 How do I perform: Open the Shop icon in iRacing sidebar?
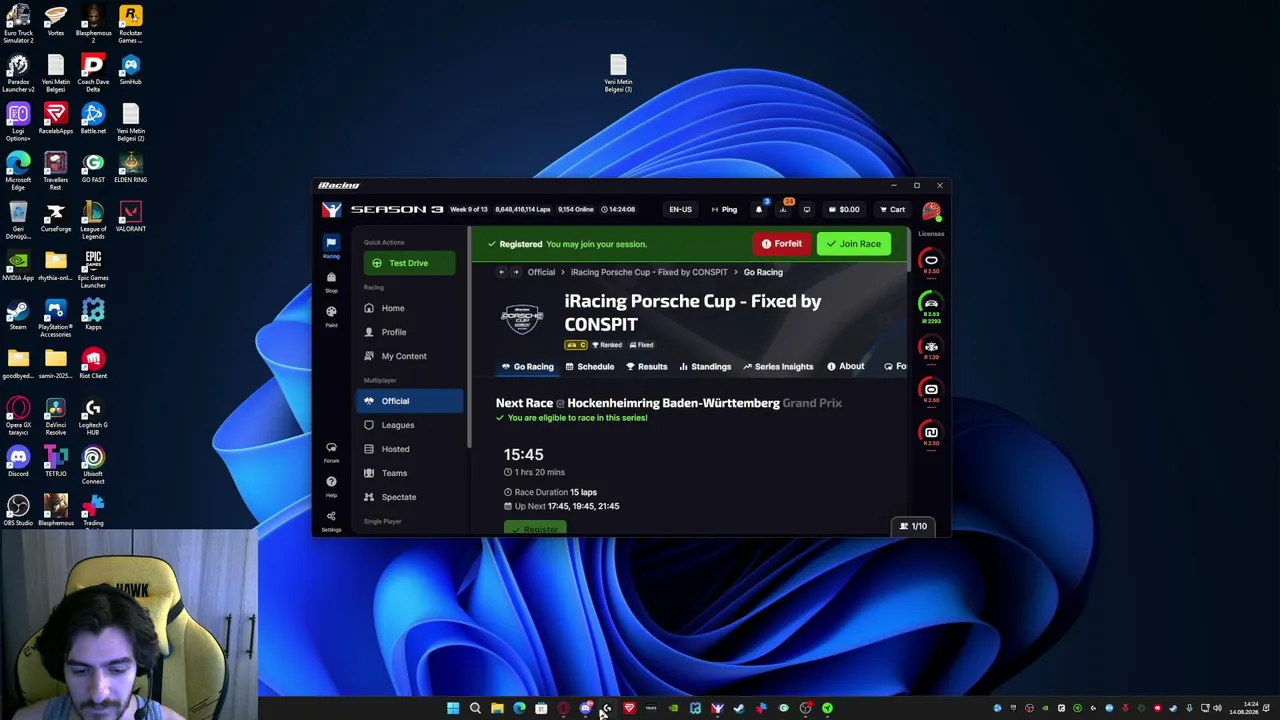331,281
